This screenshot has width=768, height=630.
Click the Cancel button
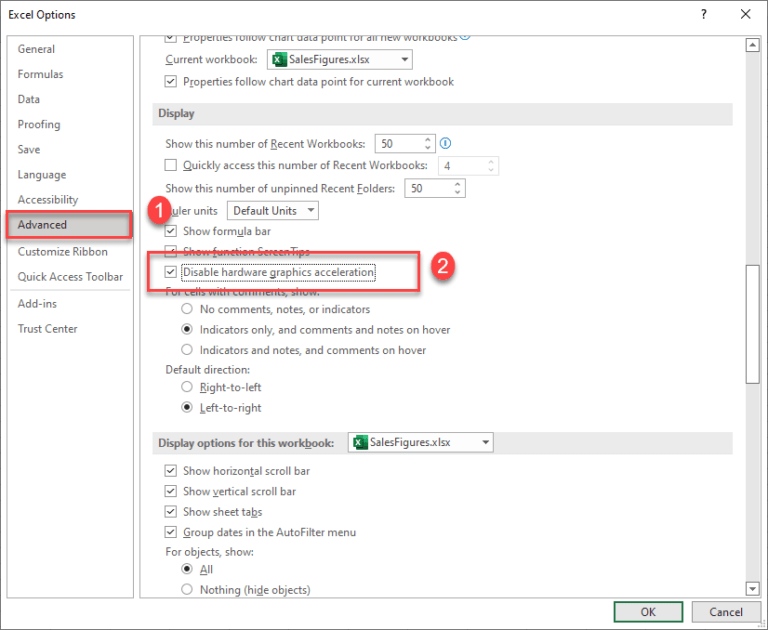[726, 612]
